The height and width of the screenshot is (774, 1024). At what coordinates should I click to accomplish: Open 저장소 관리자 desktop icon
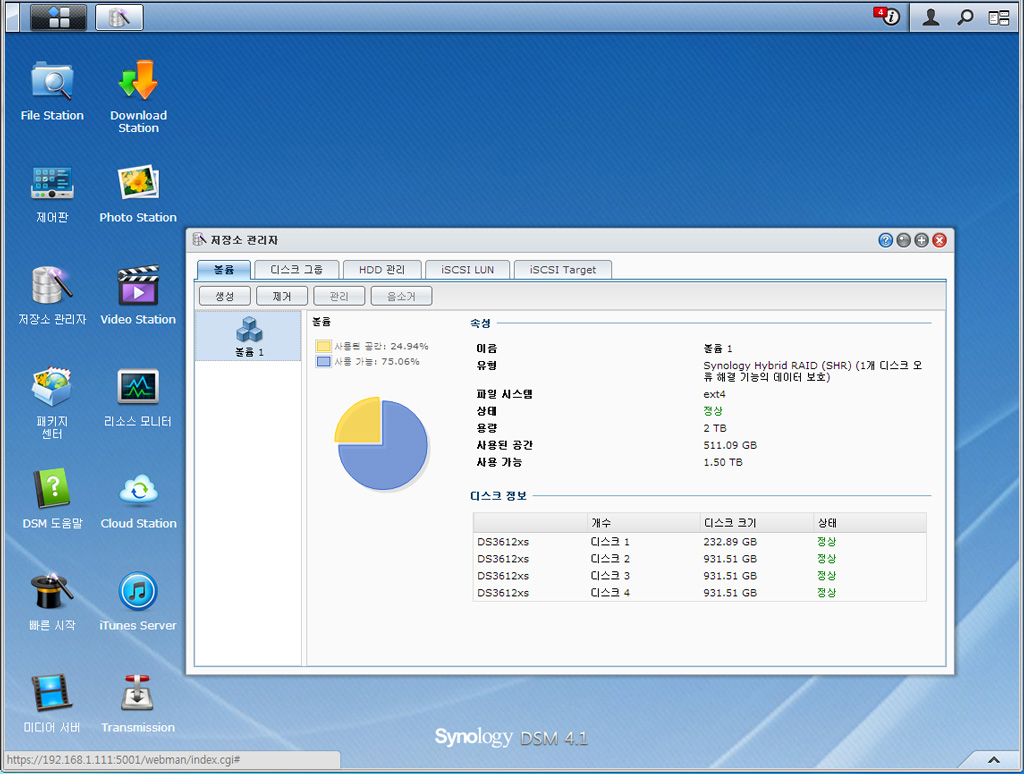[x=52, y=295]
